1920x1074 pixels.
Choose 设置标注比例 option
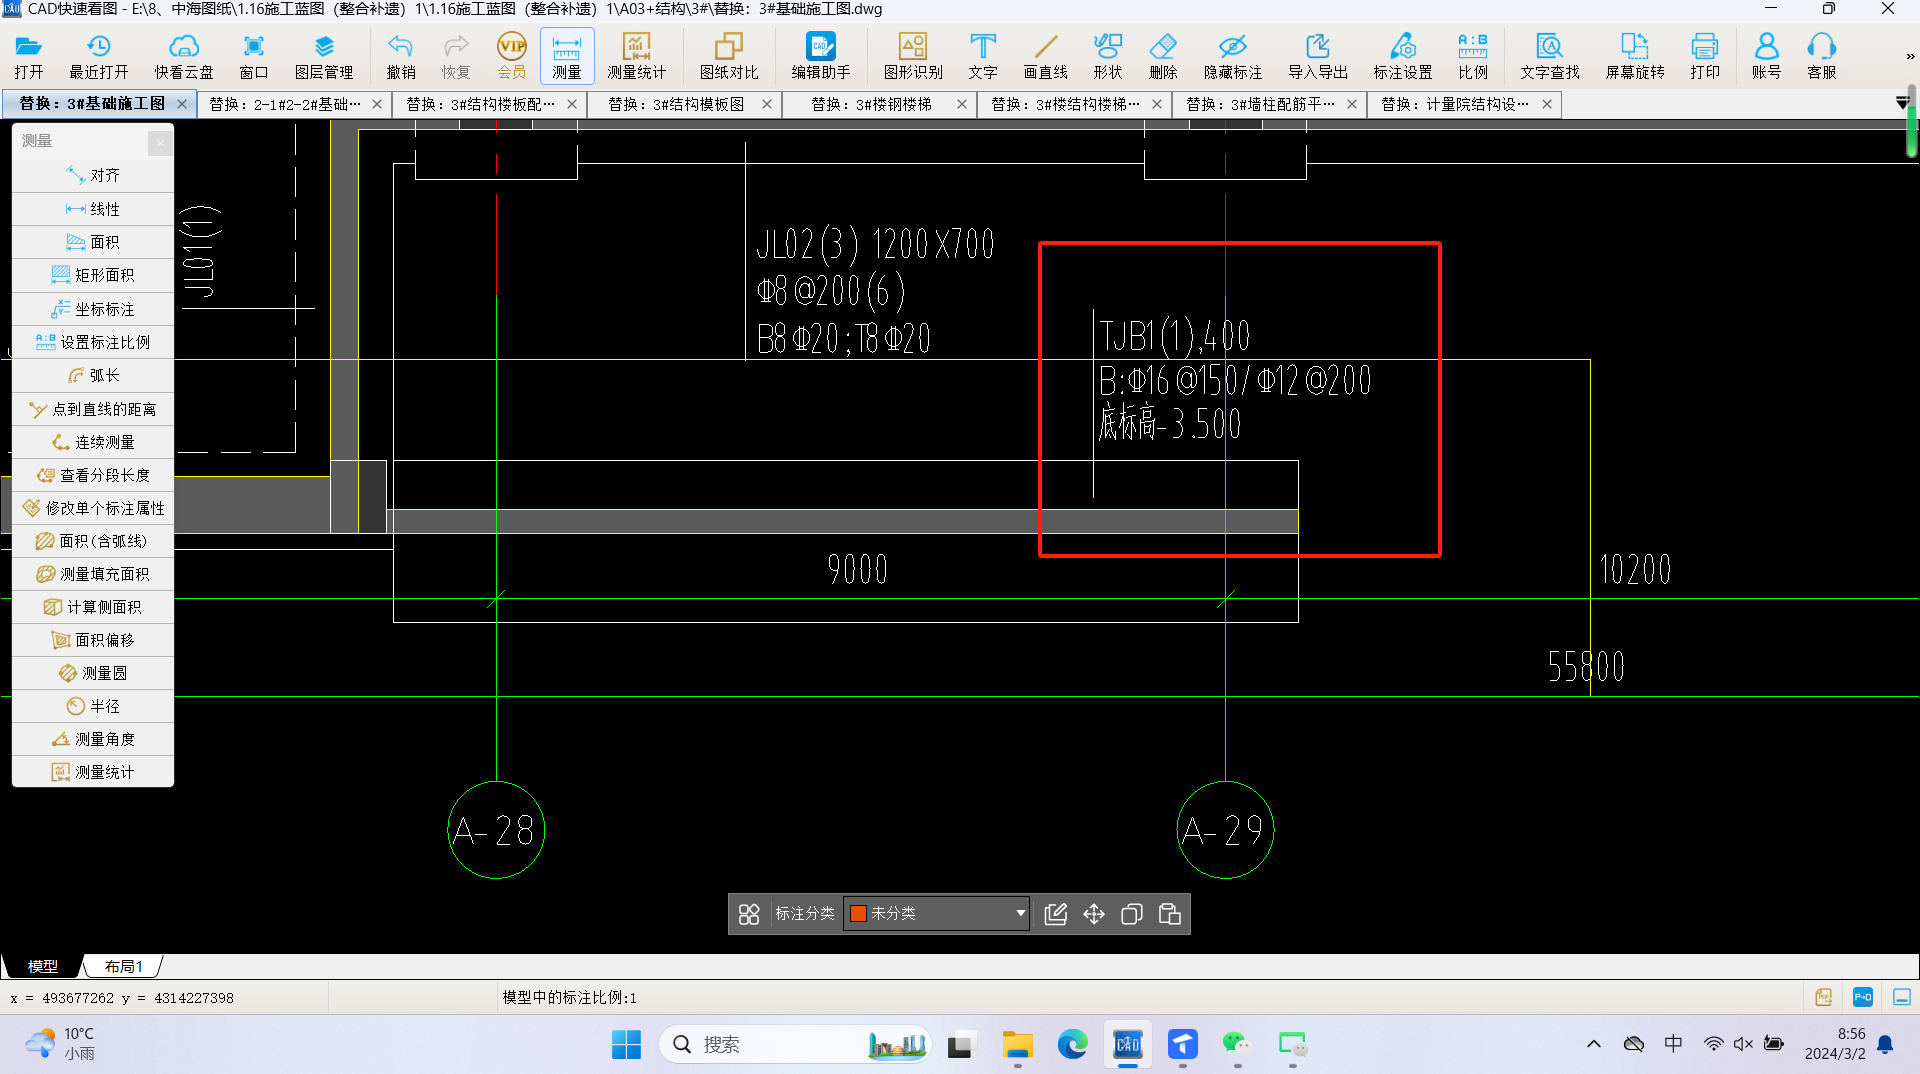click(93, 342)
